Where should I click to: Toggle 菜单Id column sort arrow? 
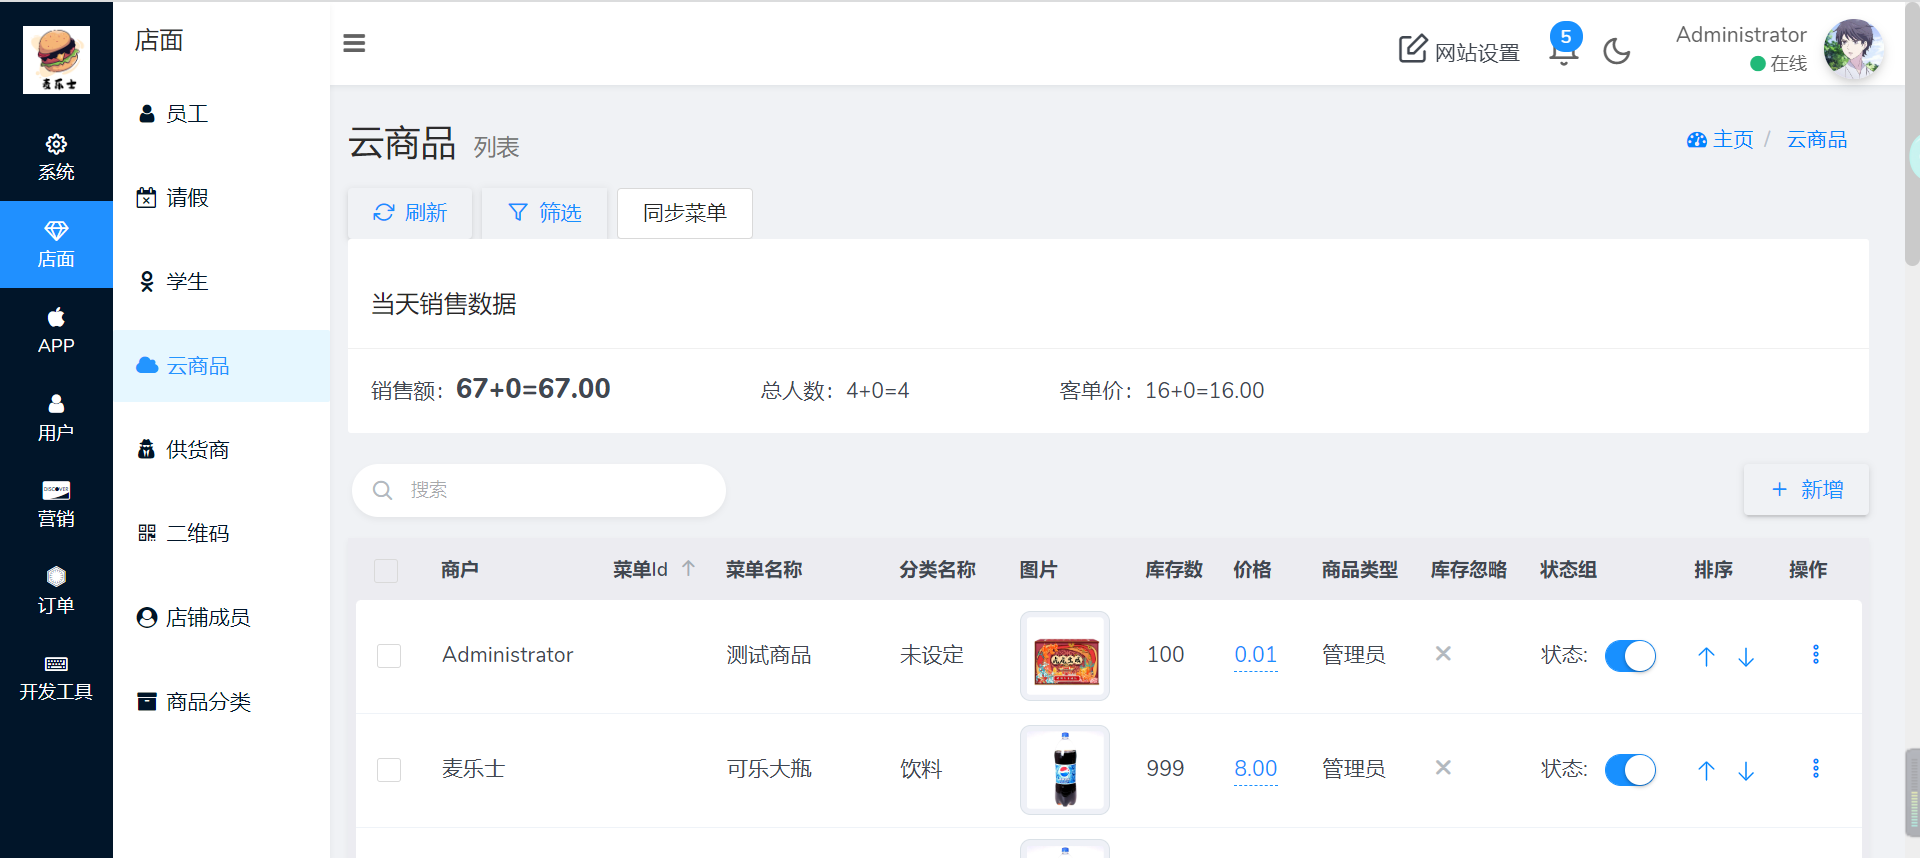689,568
